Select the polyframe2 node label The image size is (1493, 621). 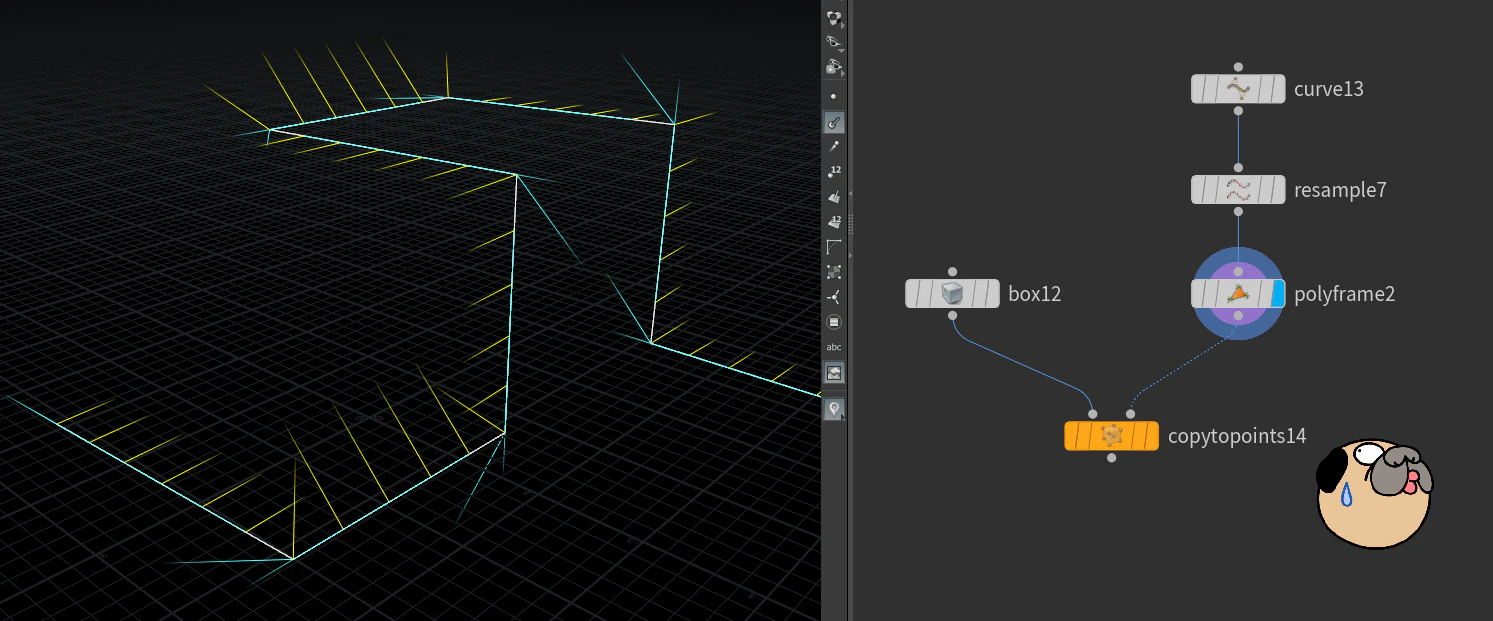[x=1344, y=294]
